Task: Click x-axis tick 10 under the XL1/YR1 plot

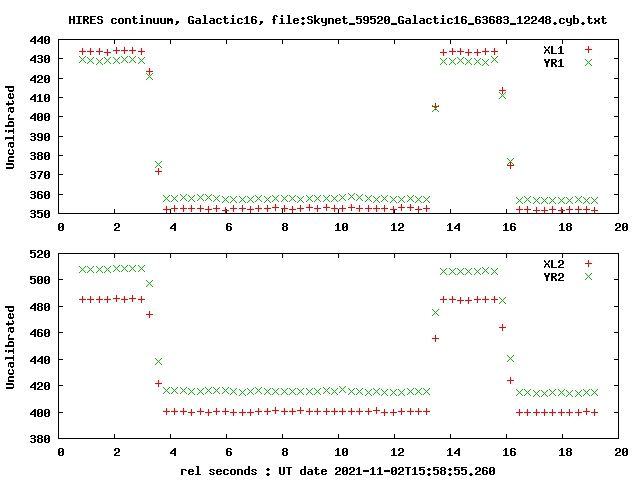Action: (x=341, y=227)
